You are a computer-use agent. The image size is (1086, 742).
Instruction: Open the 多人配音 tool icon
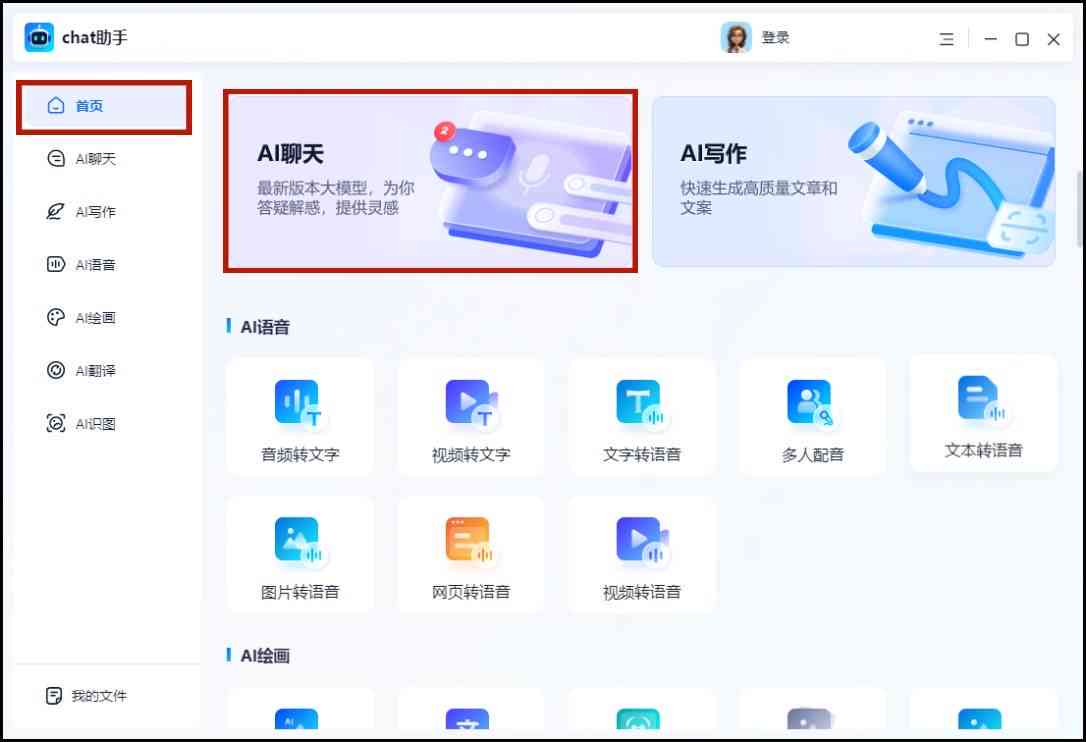click(x=812, y=403)
